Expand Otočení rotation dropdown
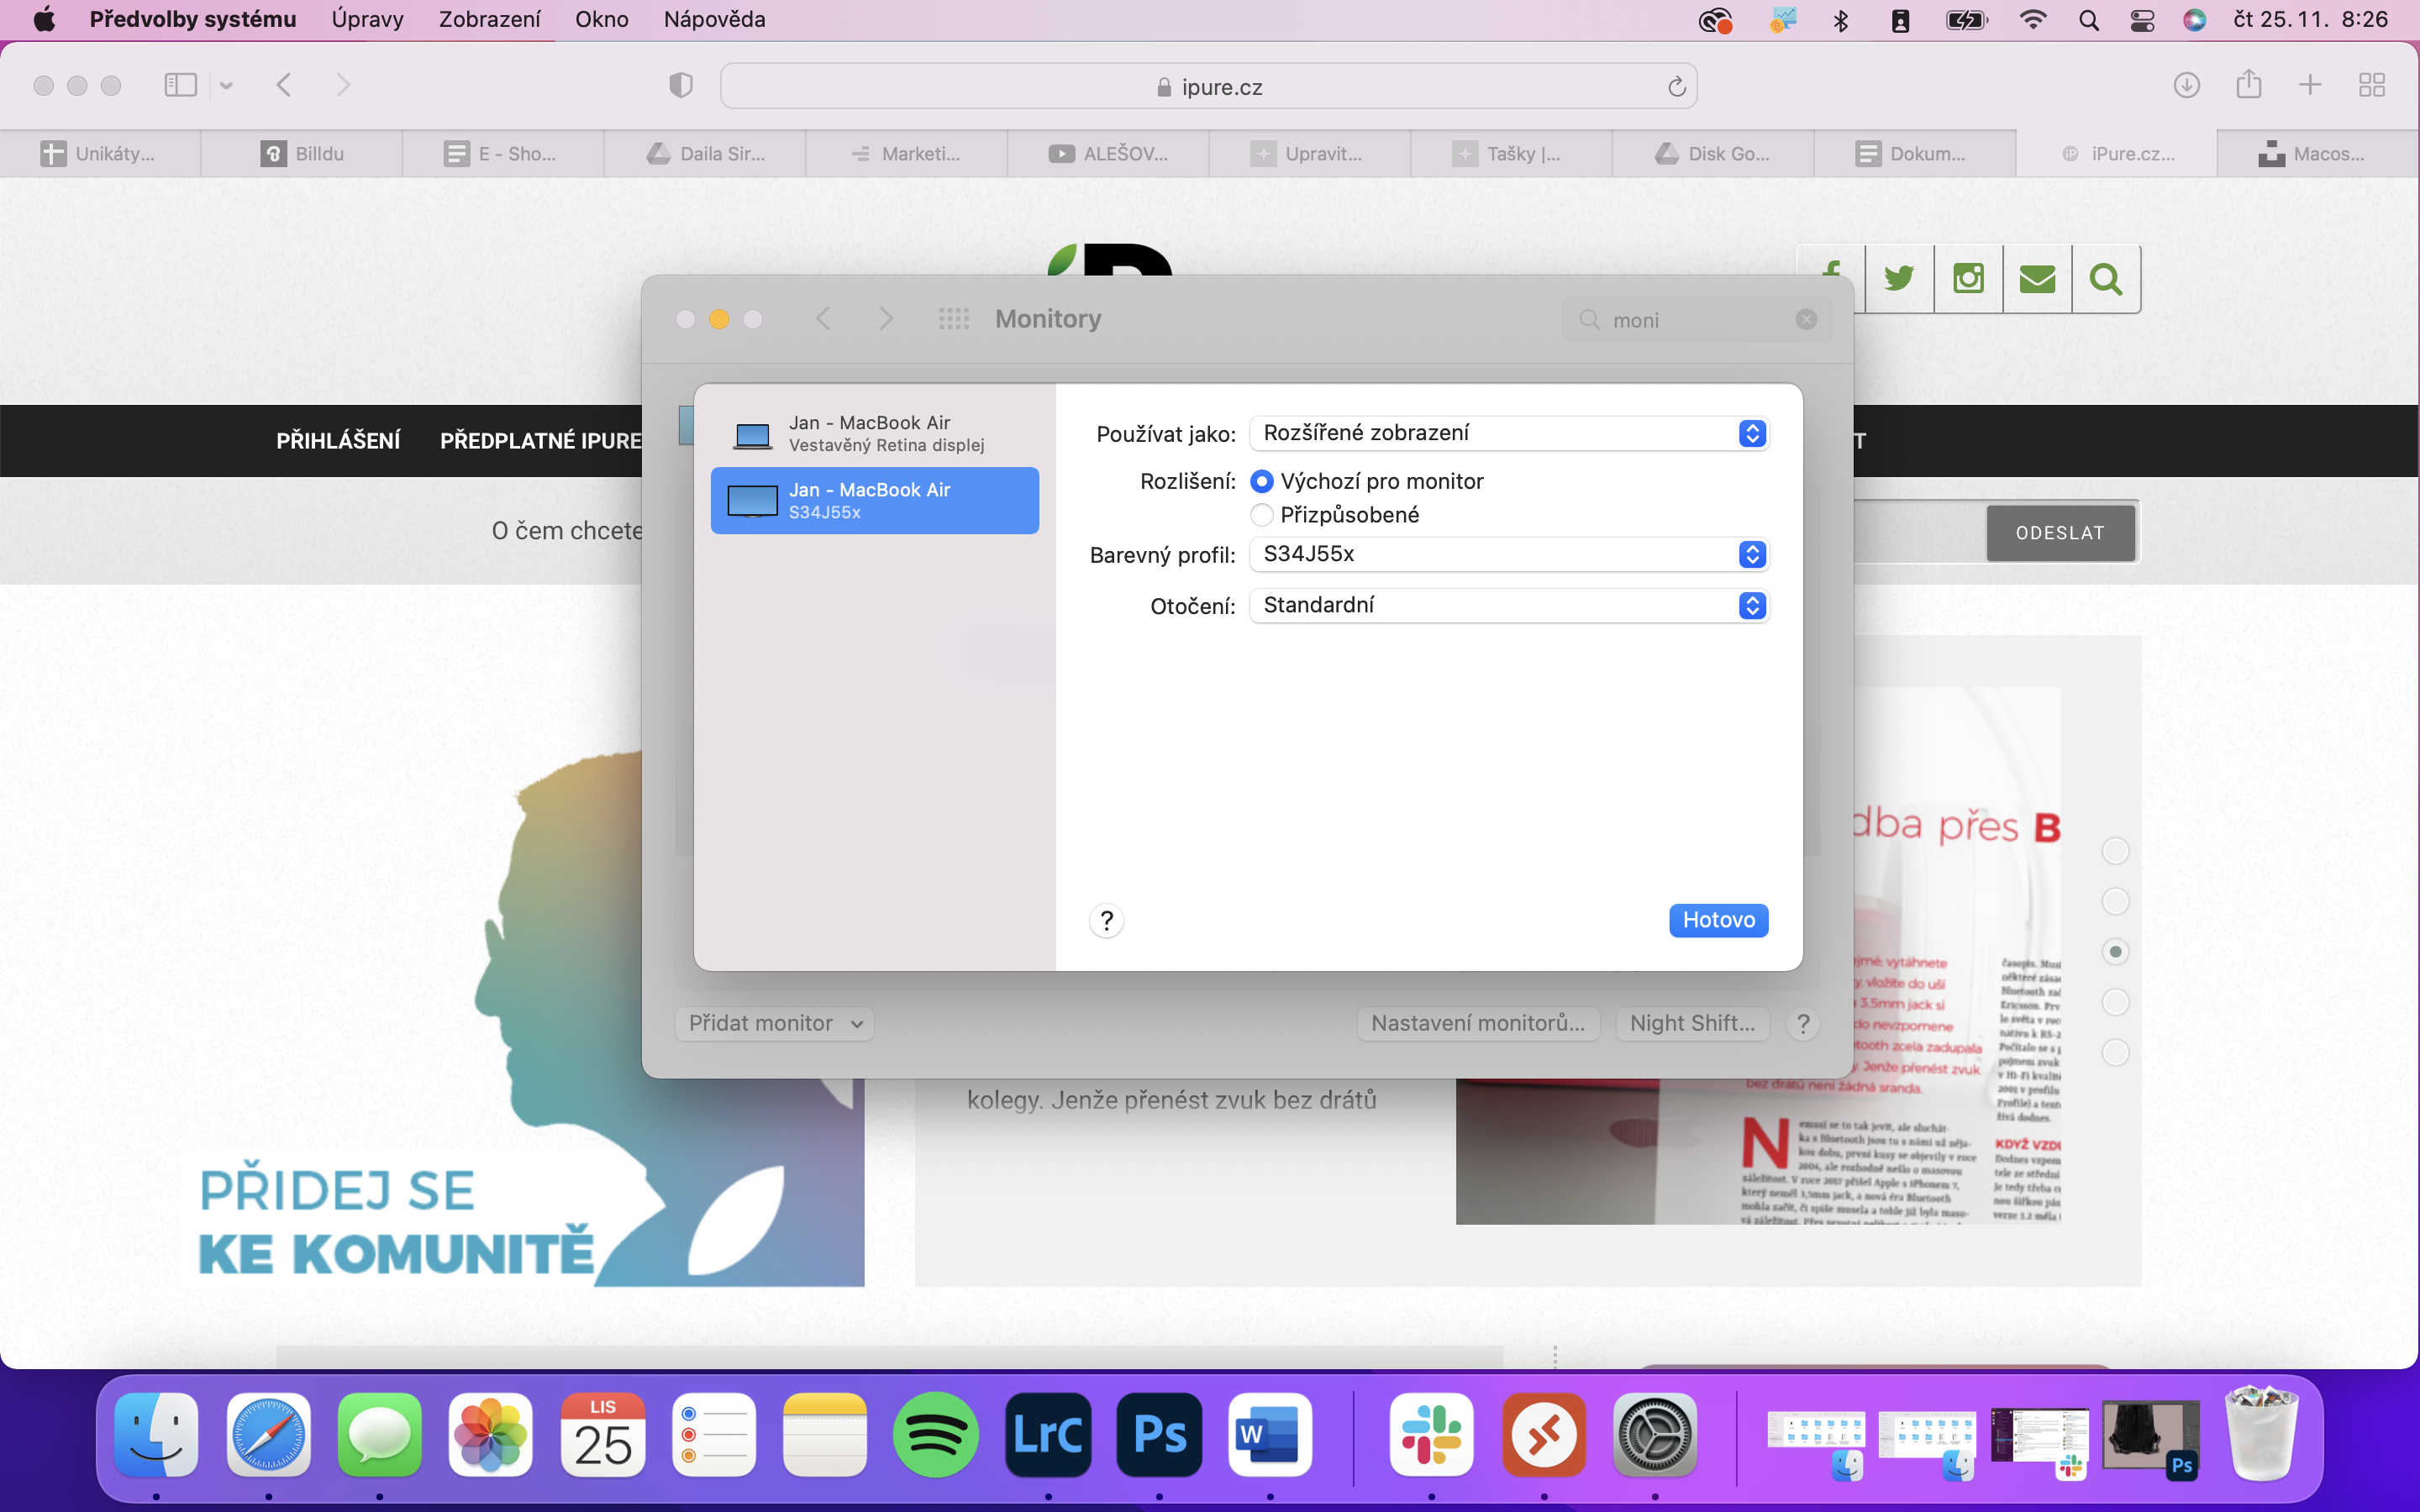This screenshot has height=1512, width=2420. pos(1509,606)
